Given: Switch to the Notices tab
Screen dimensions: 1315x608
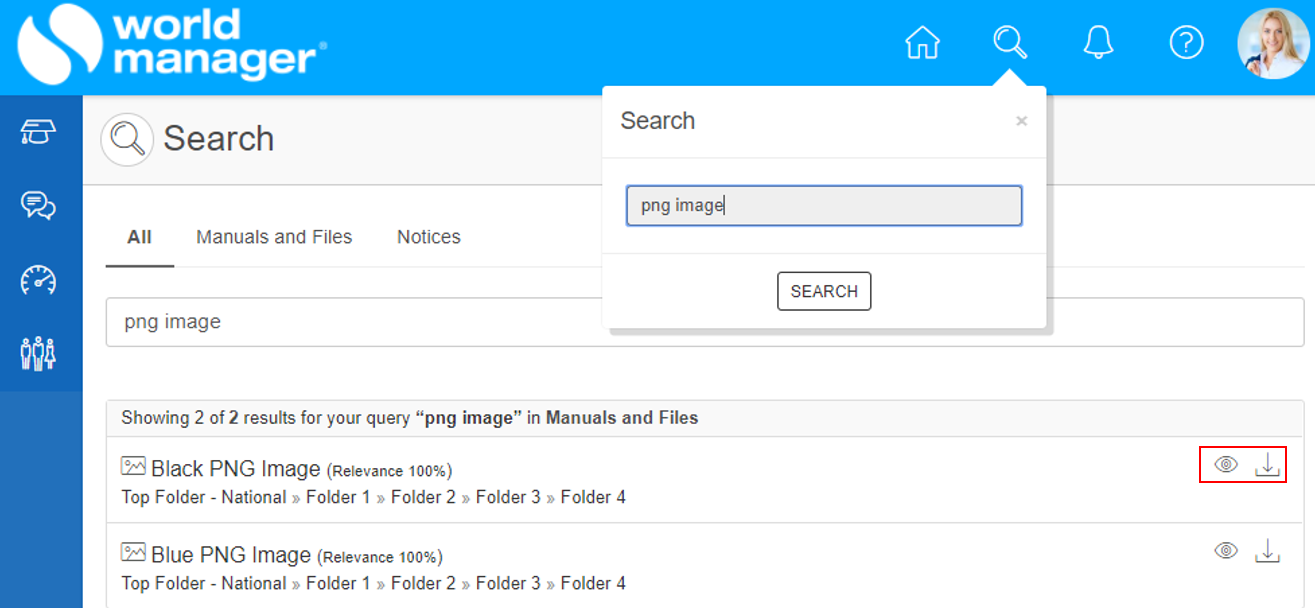Looking at the screenshot, I should 428,237.
